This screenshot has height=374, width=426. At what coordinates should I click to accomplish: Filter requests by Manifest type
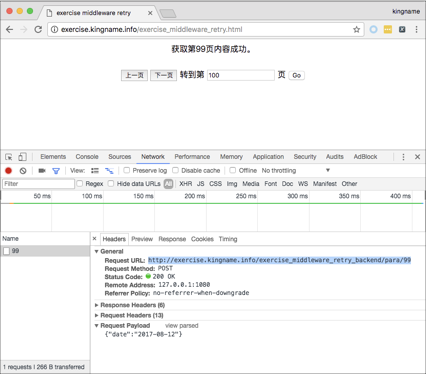[325, 184]
